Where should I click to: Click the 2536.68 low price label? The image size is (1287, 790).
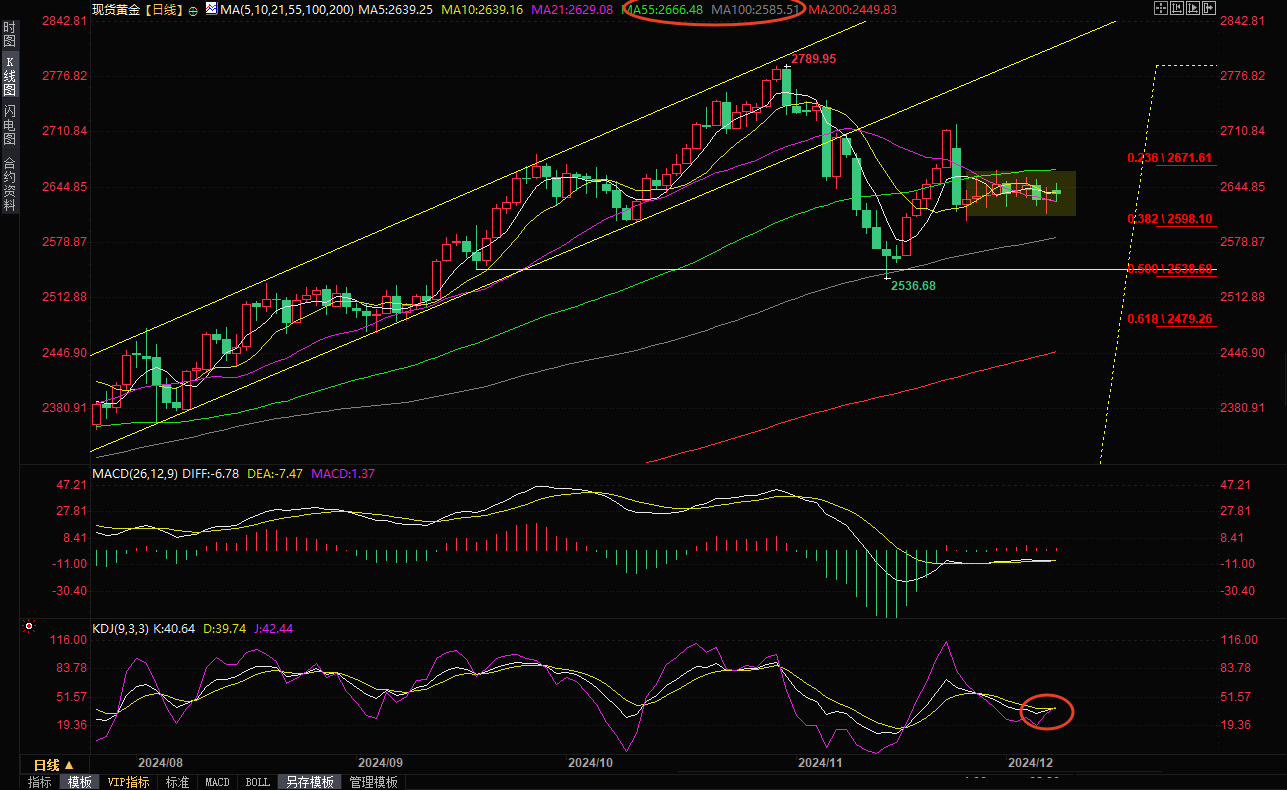pyautogui.click(x=913, y=285)
